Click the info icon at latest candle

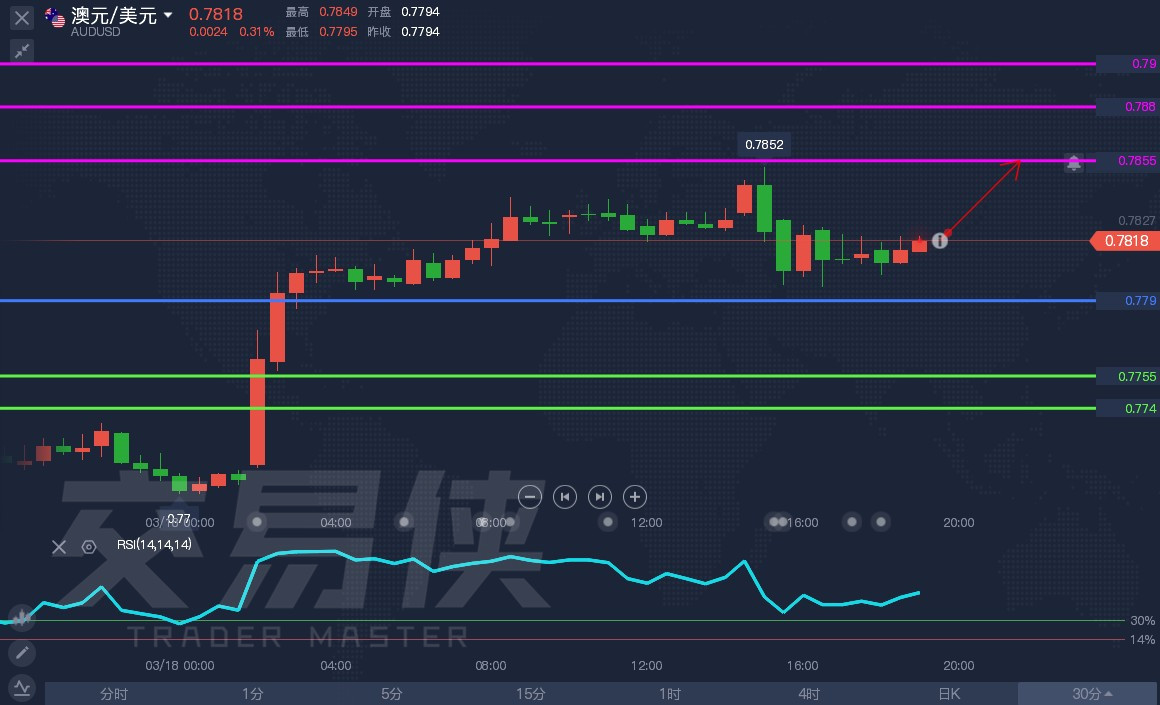[x=940, y=240]
